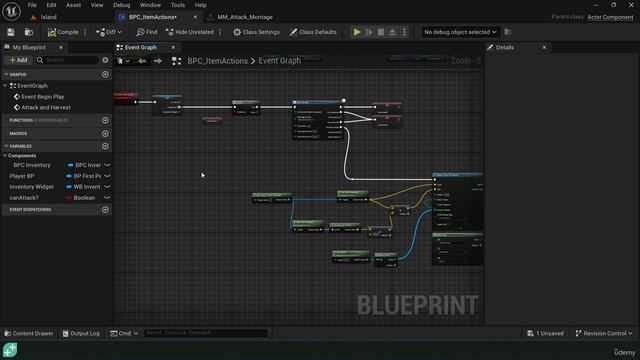
Task: Save the current blueprint asset
Action: point(11,32)
